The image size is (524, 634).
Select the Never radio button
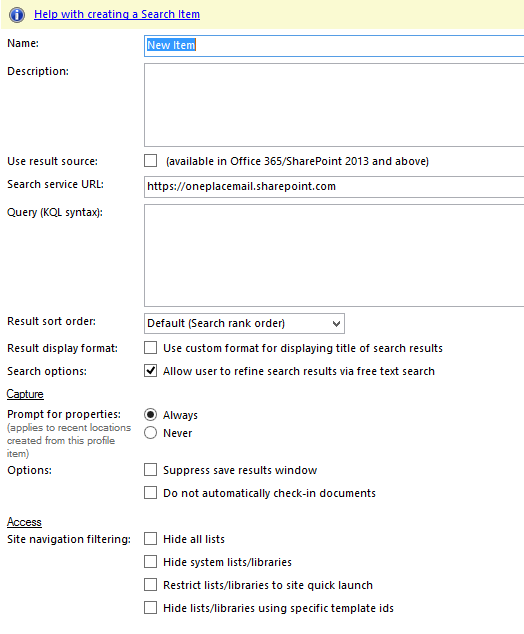[150, 433]
